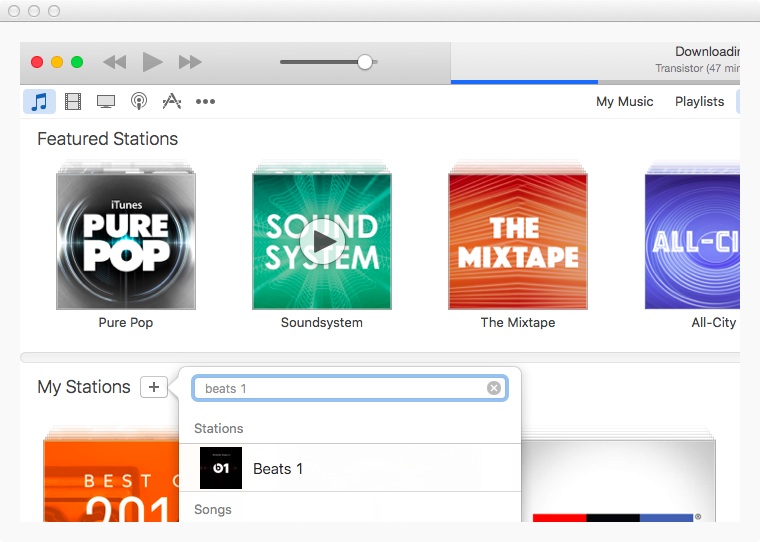The image size is (760, 542).
Task: Click the iTunes green zoom button
Action: tap(77, 62)
